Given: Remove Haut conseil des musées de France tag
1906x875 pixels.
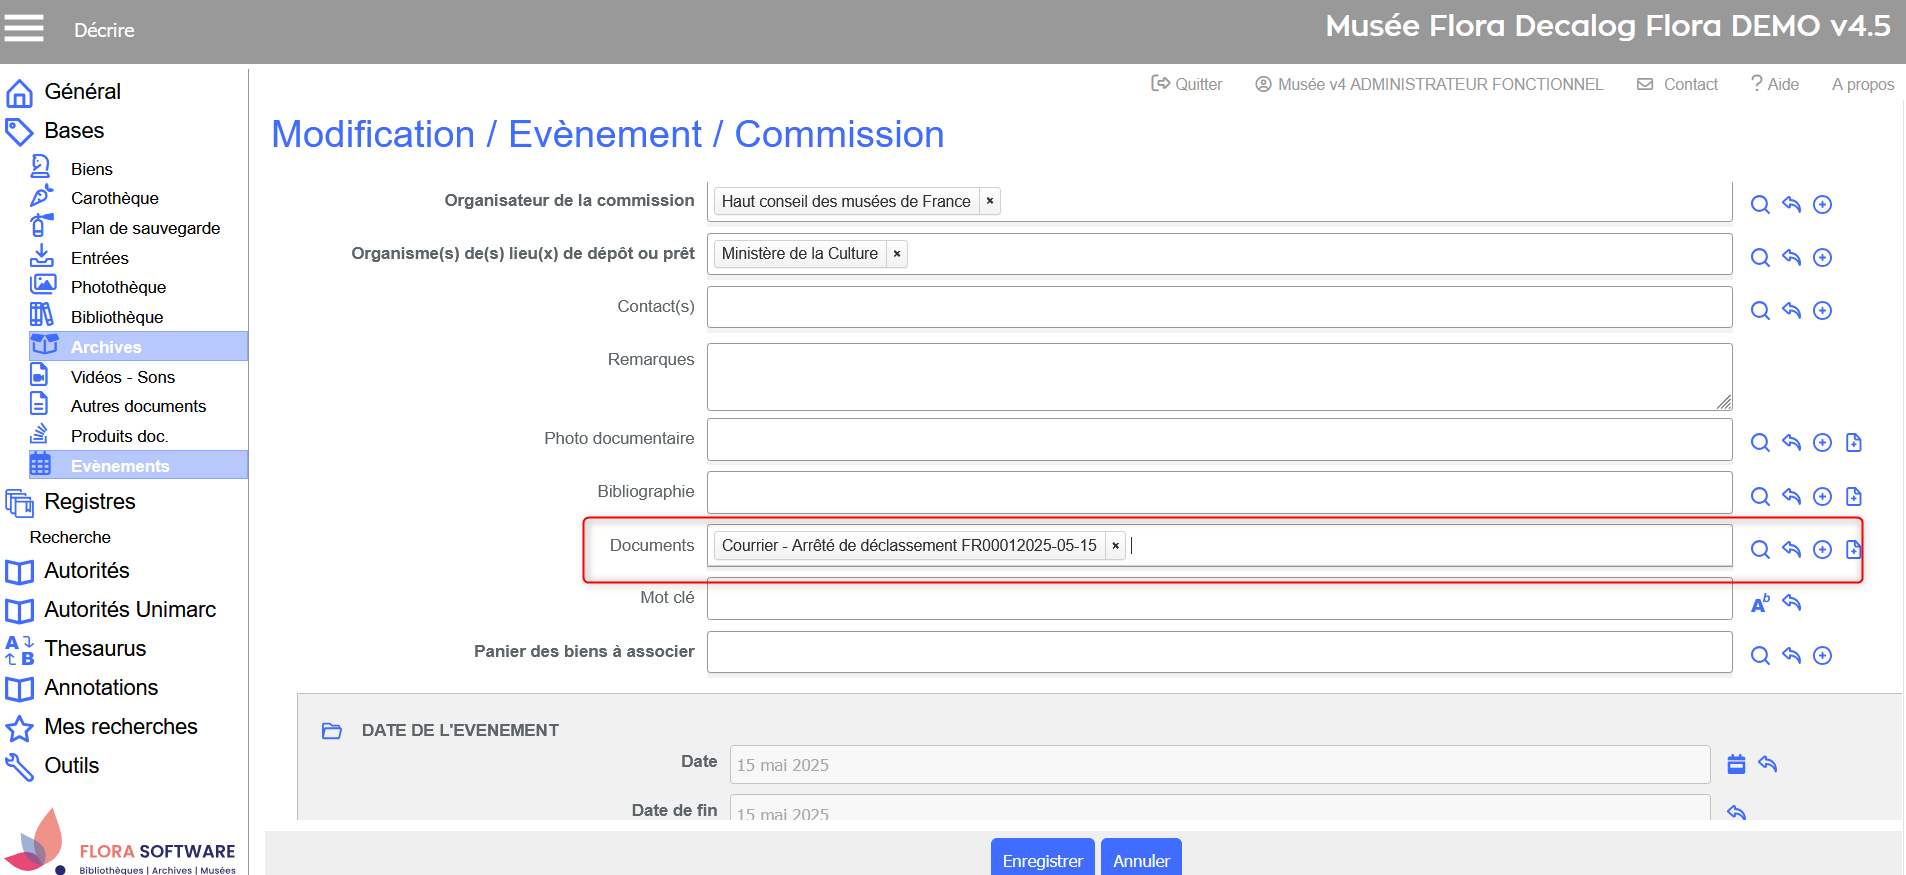Looking at the screenshot, I should (989, 201).
